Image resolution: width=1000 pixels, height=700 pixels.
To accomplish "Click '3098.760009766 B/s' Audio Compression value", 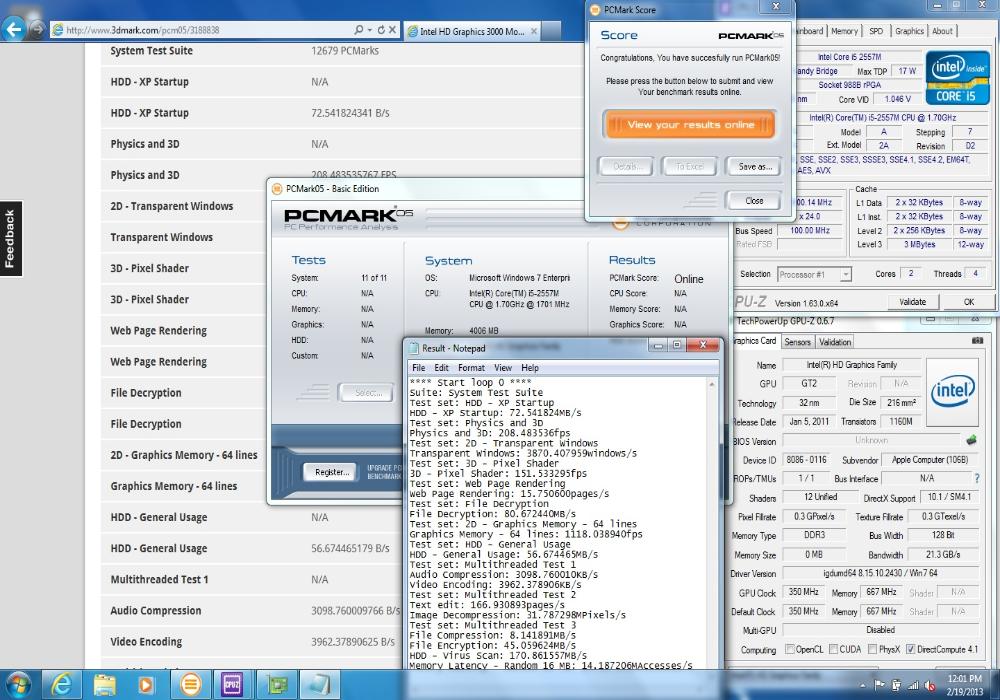I will 355,611.
